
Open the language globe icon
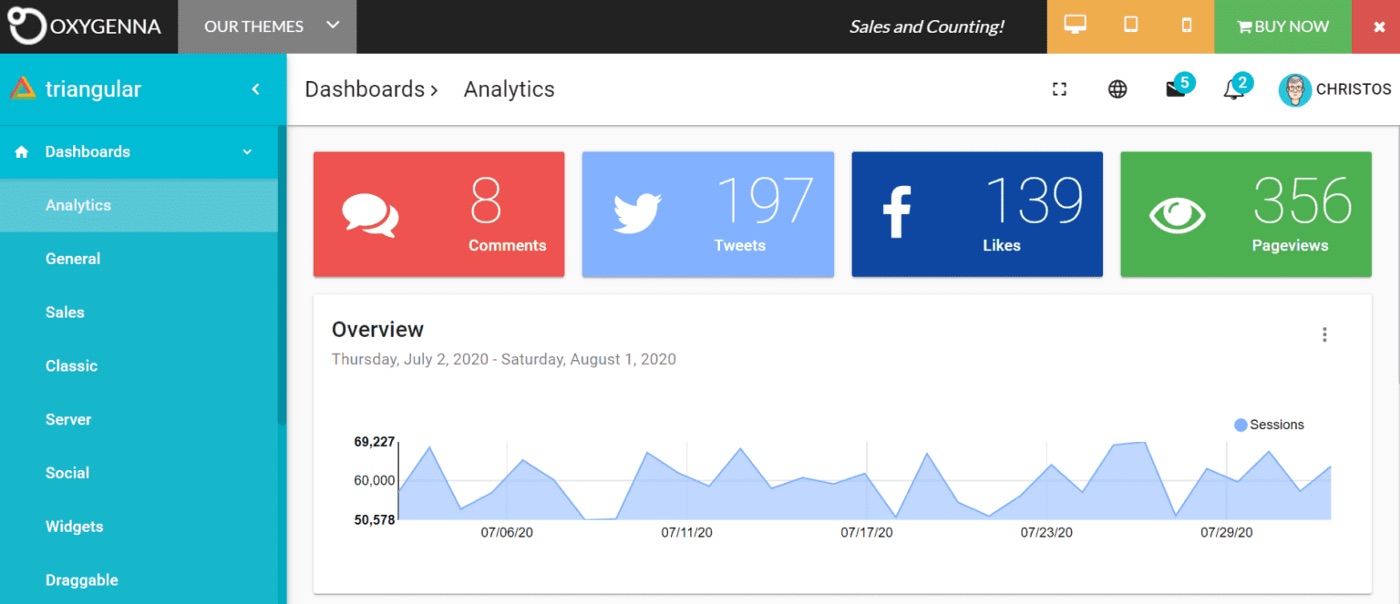1117,89
